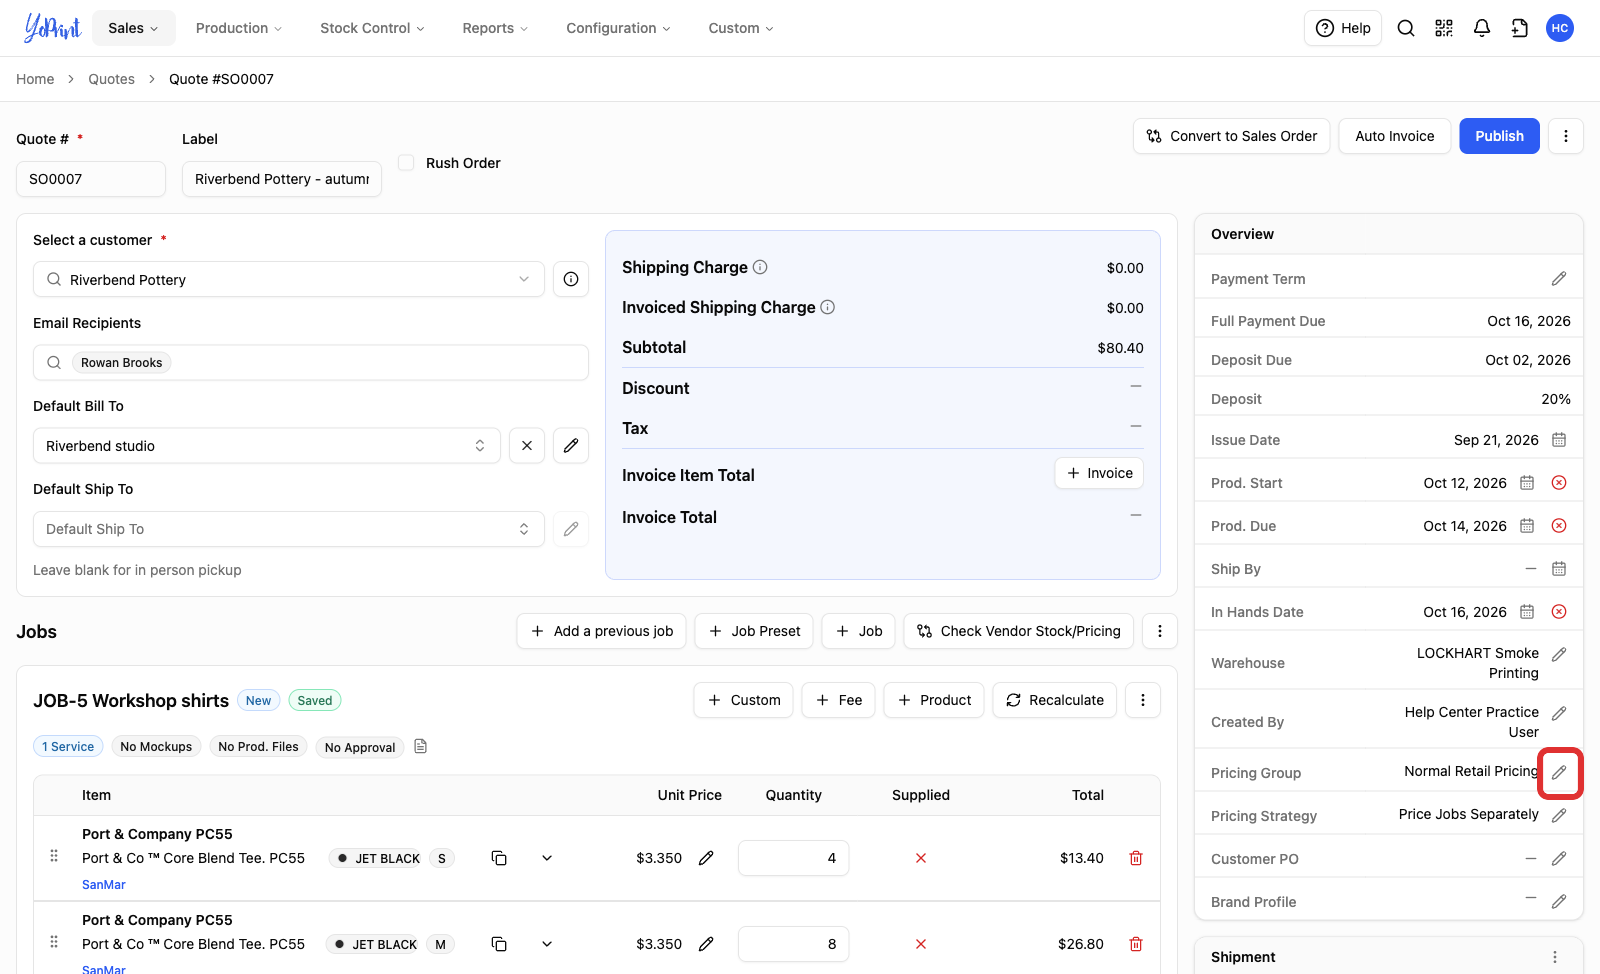Open the SanMar vendor link for size S
The height and width of the screenshot is (974, 1600).
click(x=104, y=885)
